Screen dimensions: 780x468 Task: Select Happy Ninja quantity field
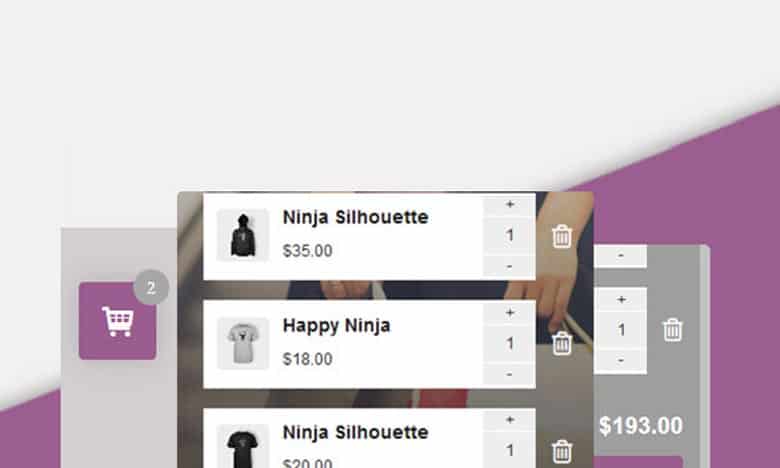pyautogui.click(x=509, y=344)
